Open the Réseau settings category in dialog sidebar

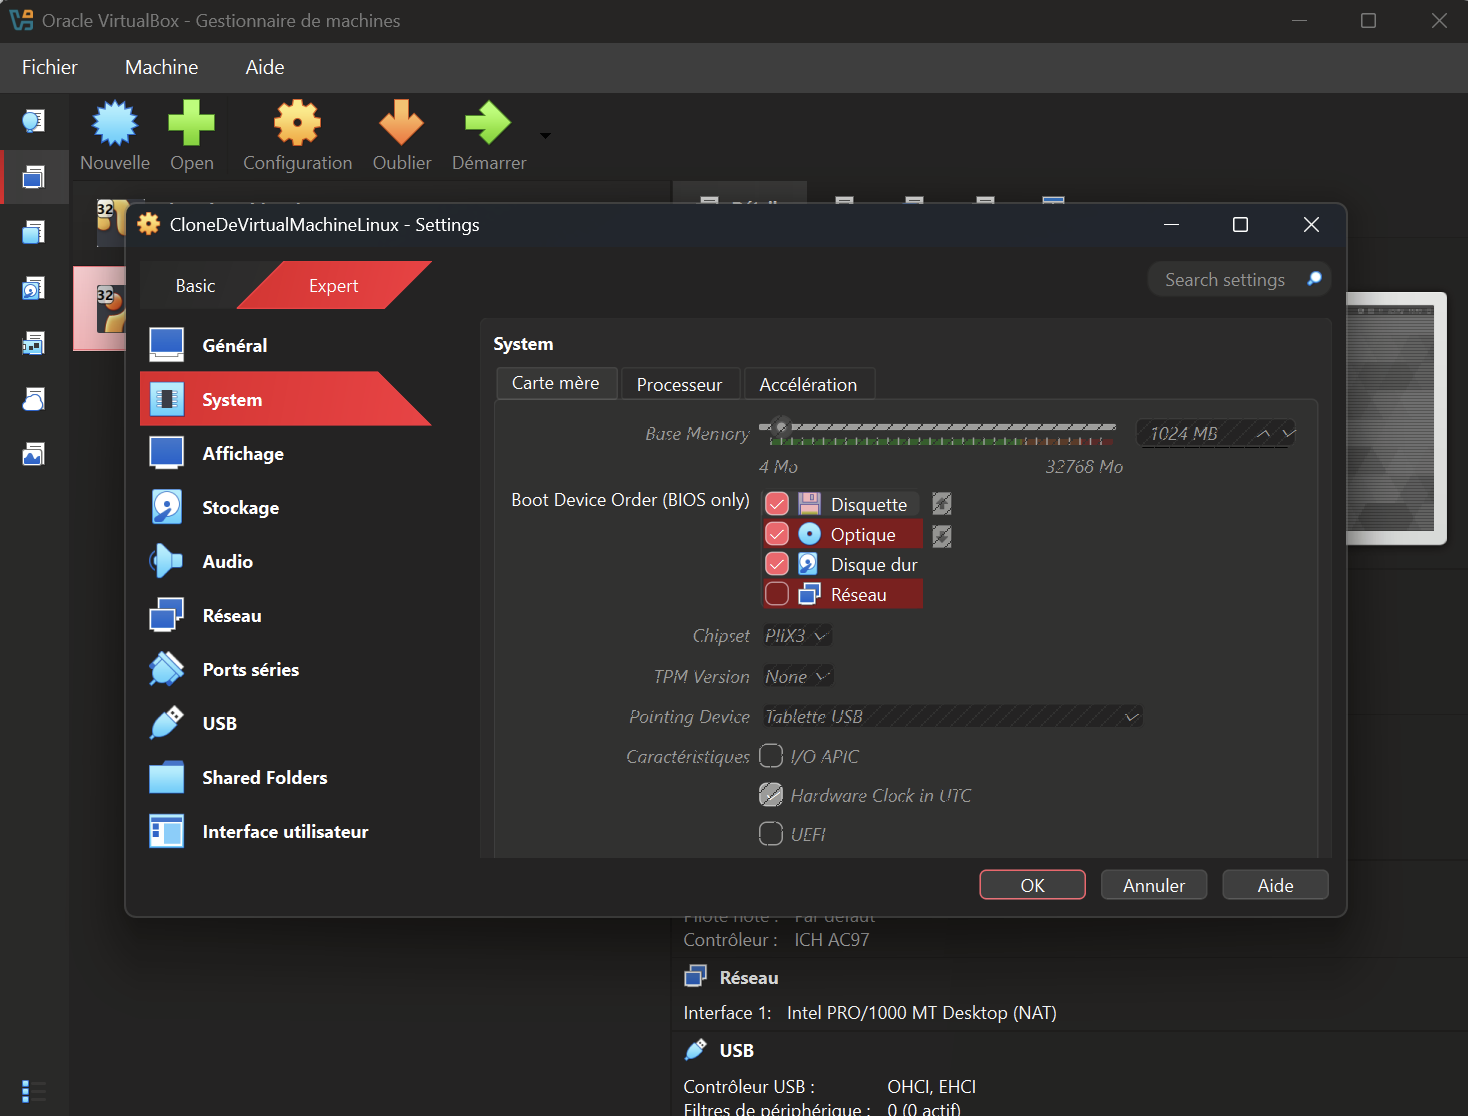(x=285, y=615)
